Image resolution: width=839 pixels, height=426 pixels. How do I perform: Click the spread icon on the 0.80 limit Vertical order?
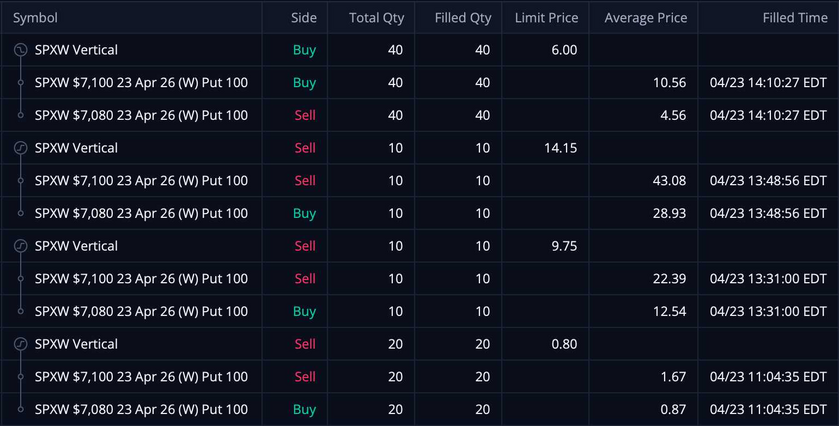click(x=20, y=344)
